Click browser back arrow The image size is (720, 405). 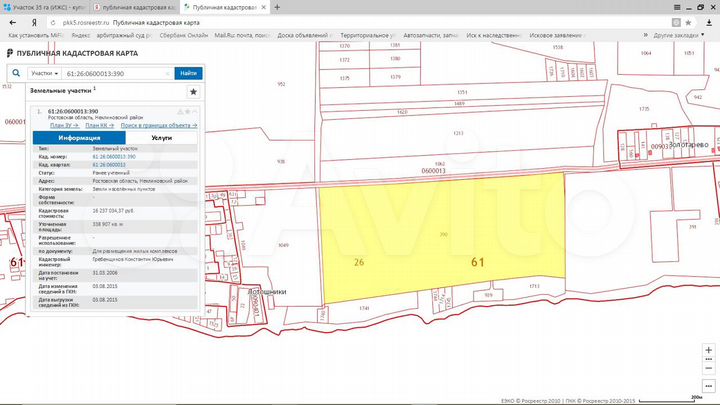click(x=10, y=20)
